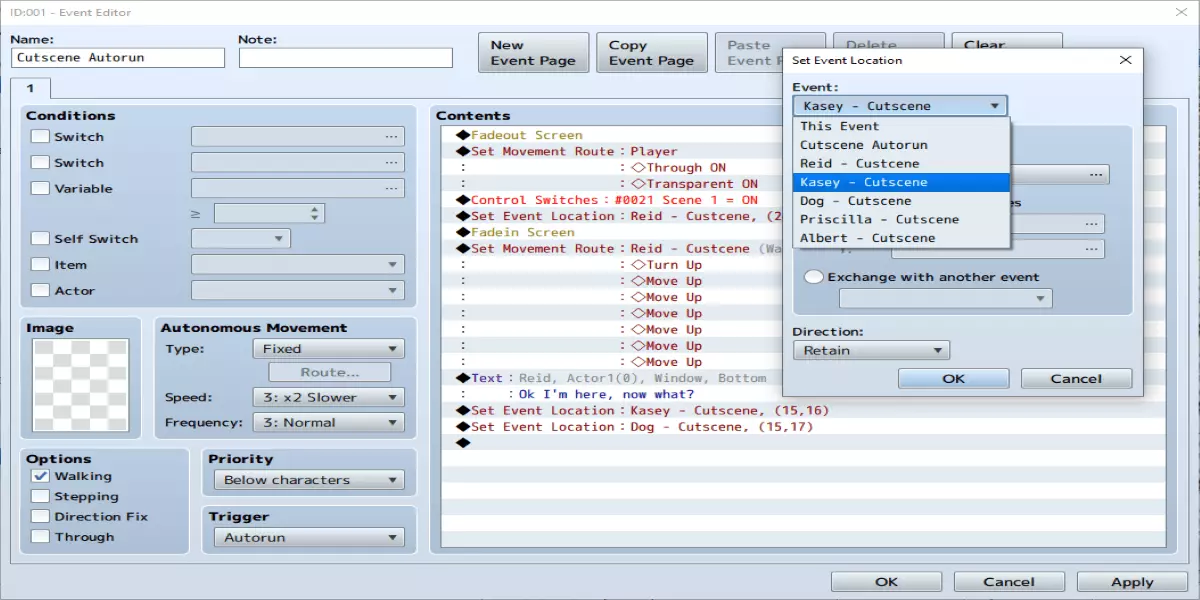The width and height of the screenshot is (1200, 600).
Task: Open the Direction Retain dropdown
Action: click(870, 350)
